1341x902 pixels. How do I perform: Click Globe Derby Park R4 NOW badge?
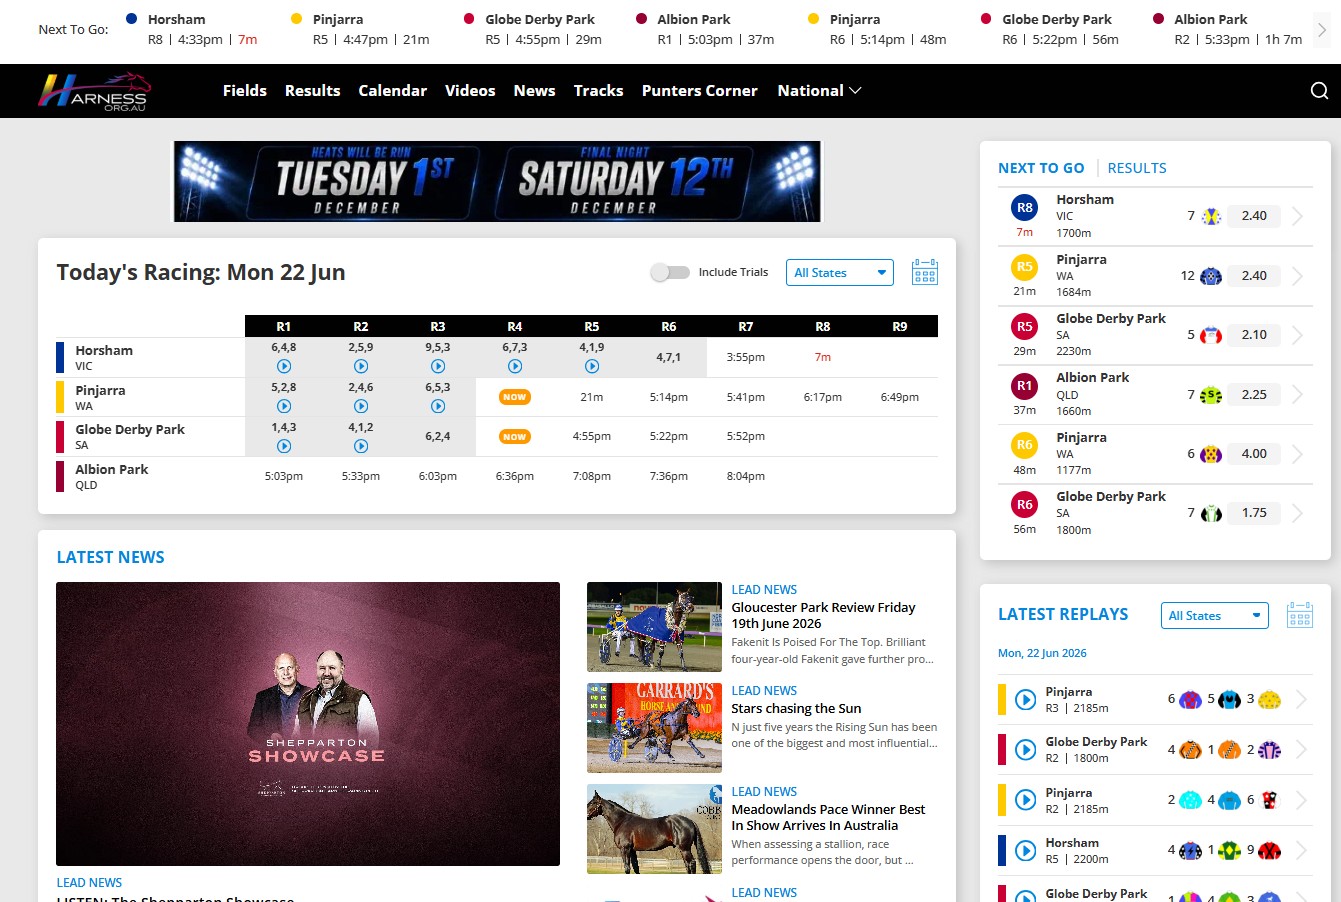515,437
